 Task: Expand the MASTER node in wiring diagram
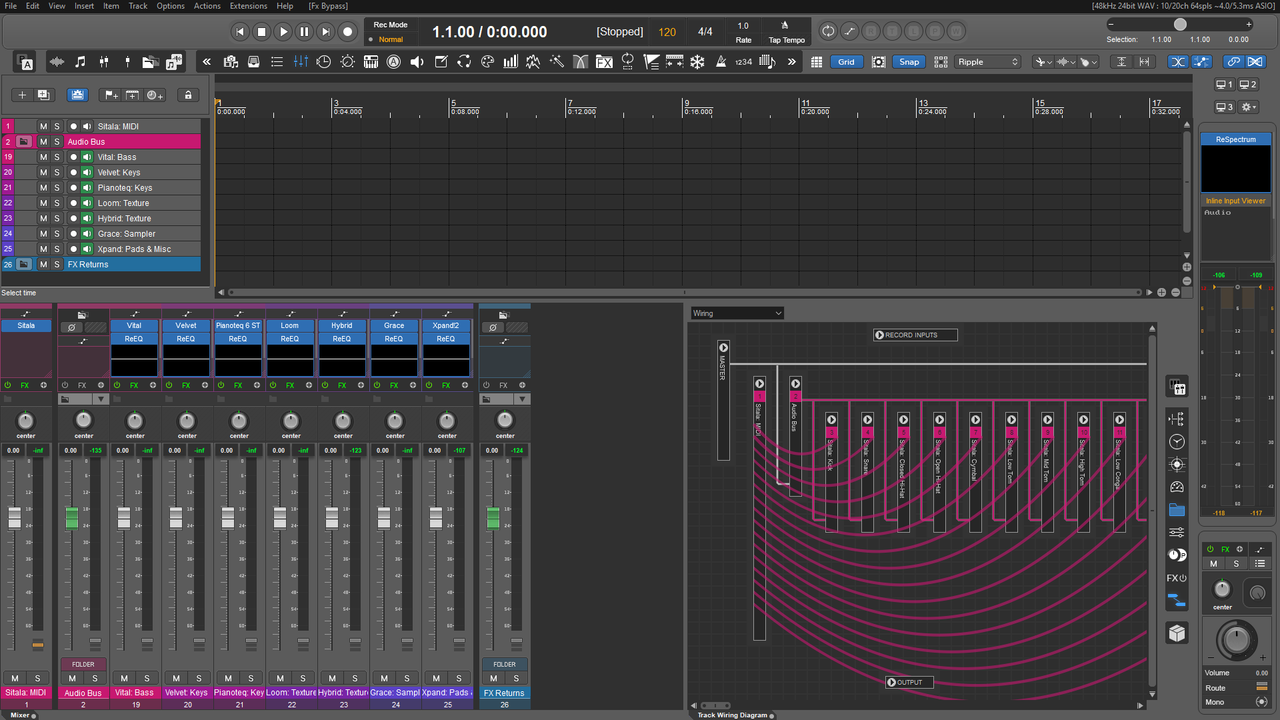pos(724,348)
